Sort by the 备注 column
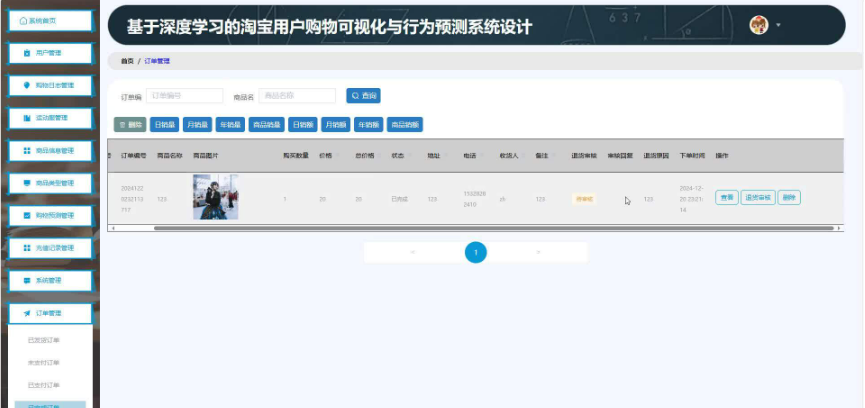The image size is (865, 408). coord(542,156)
